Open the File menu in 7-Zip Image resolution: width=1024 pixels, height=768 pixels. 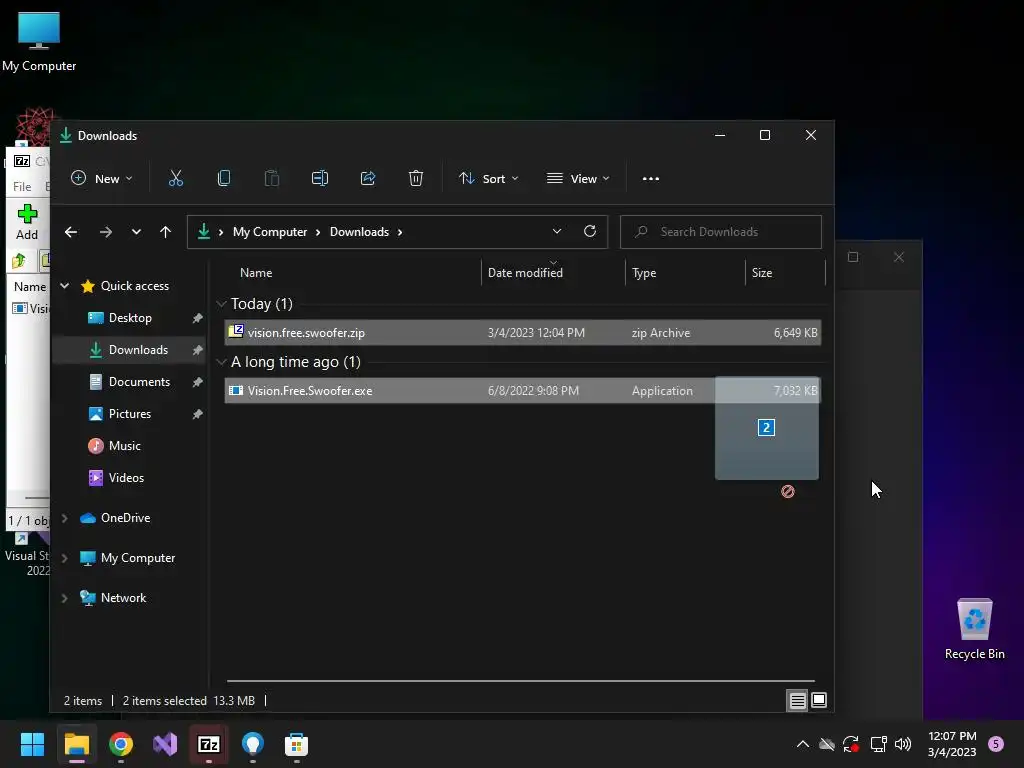coord(22,187)
